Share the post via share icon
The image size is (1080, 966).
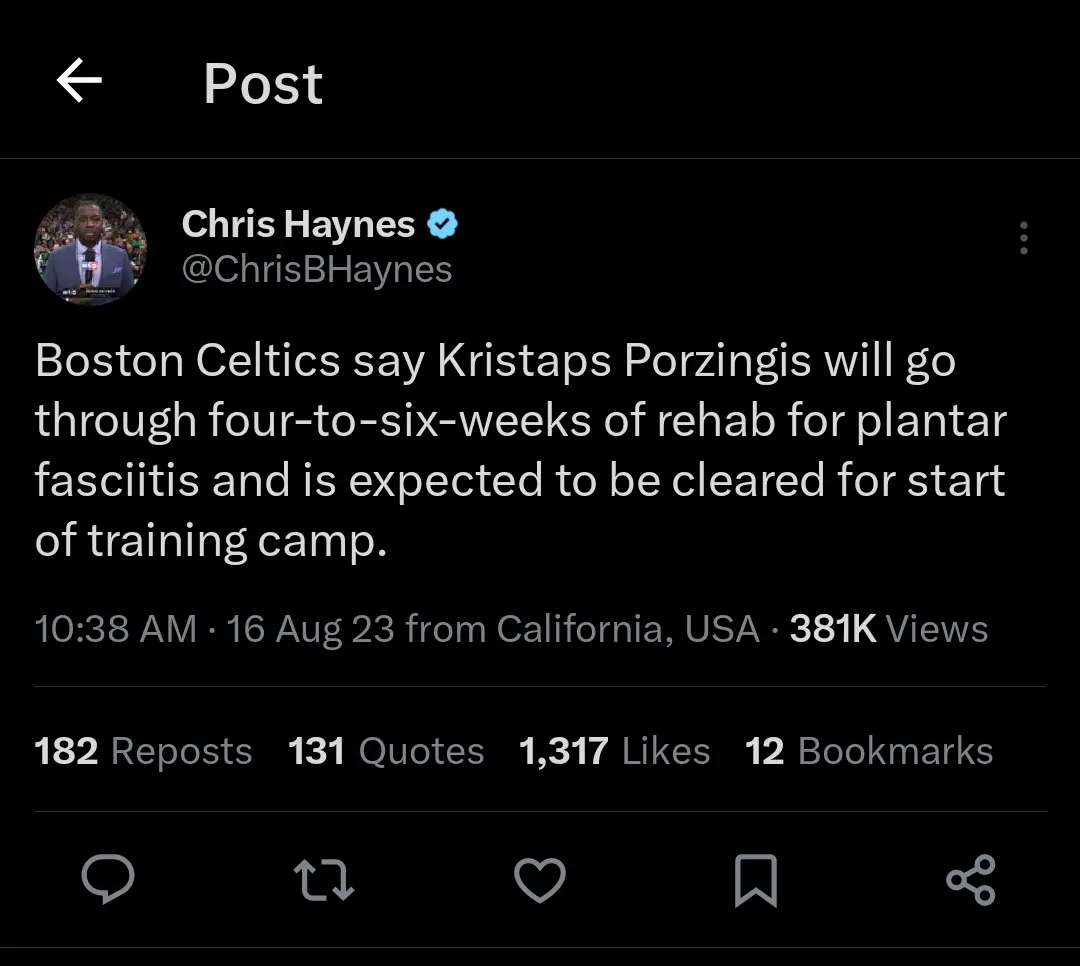point(971,880)
